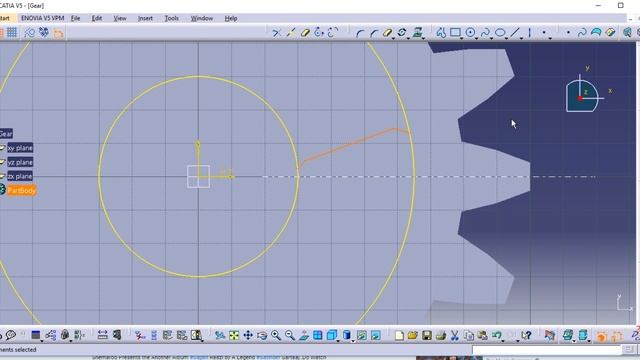Select the xy plane tree node
Screen dimensions: 640x360
click(20, 148)
